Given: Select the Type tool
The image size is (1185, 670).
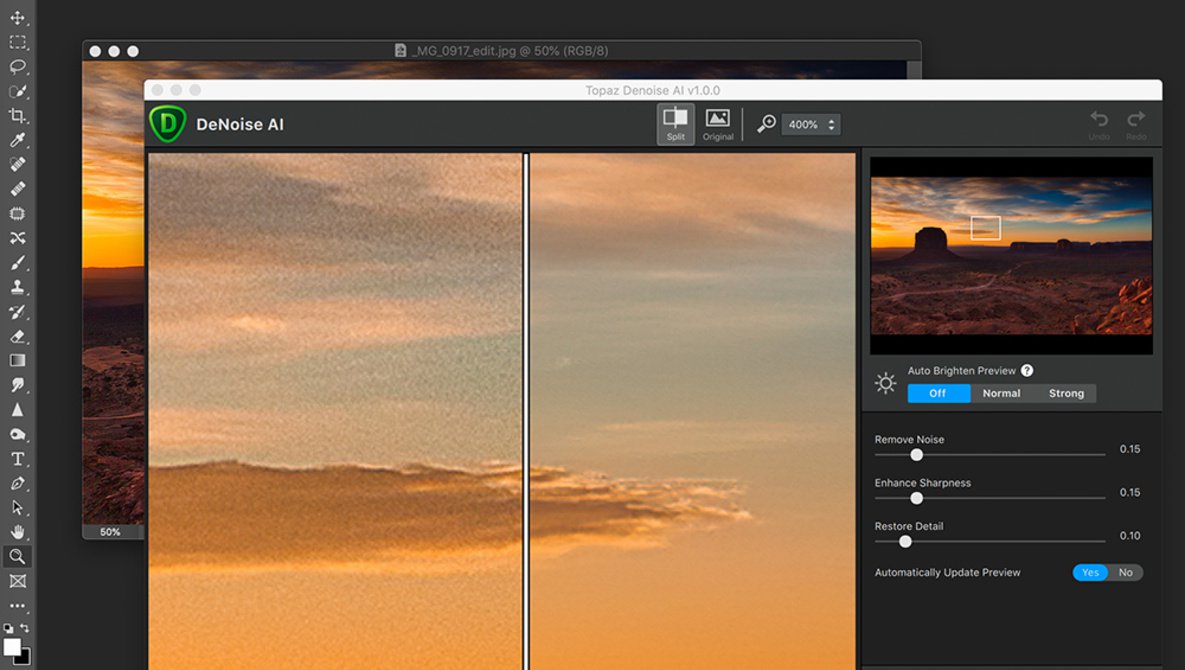Looking at the screenshot, I should [17, 459].
